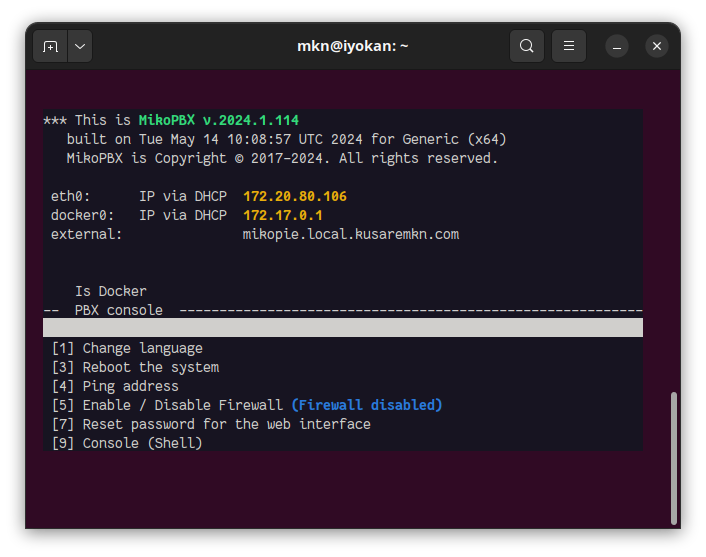Click the mkn@iyokan window title

pyautogui.click(x=353, y=46)
